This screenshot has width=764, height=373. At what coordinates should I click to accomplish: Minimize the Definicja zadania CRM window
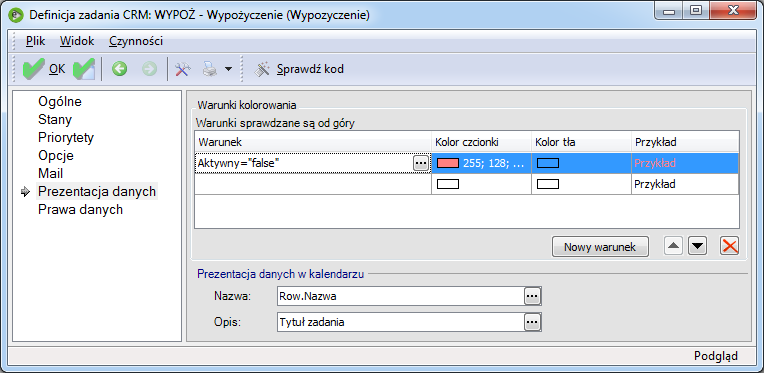(x=669, y=11)
